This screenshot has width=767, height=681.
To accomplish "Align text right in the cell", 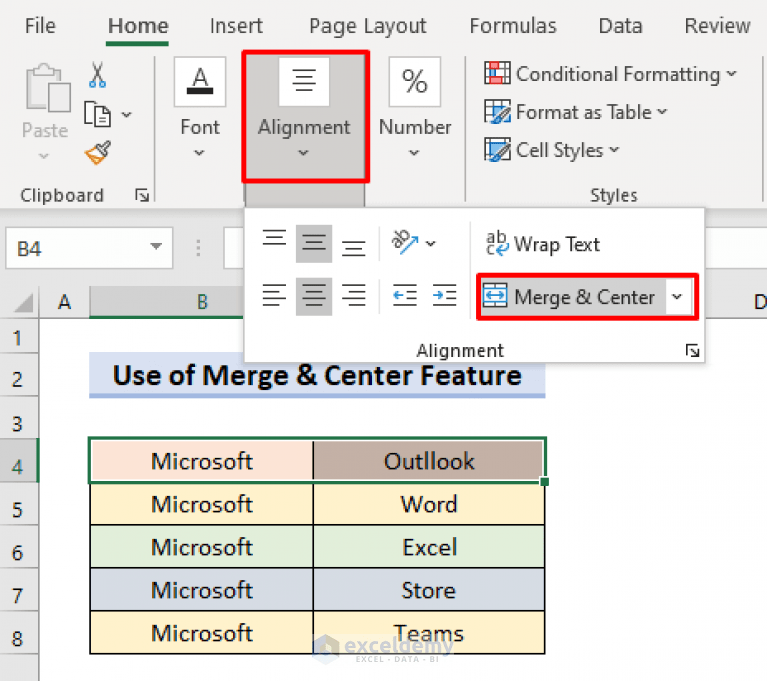I will tap(353, 296).
